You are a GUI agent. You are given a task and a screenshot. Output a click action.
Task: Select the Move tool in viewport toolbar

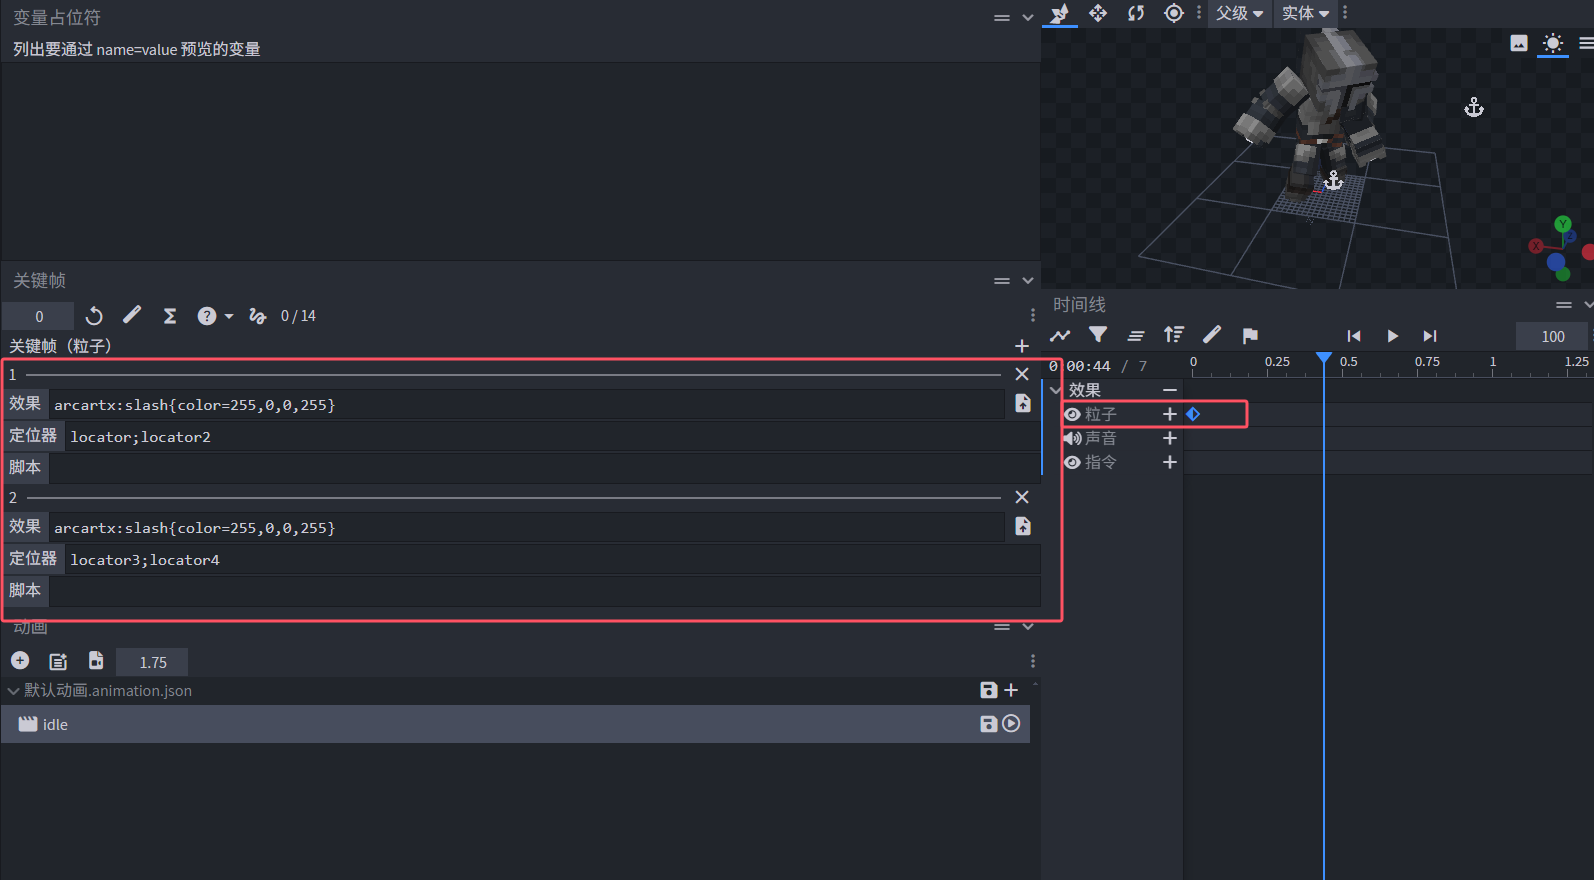click(1098, 13)
